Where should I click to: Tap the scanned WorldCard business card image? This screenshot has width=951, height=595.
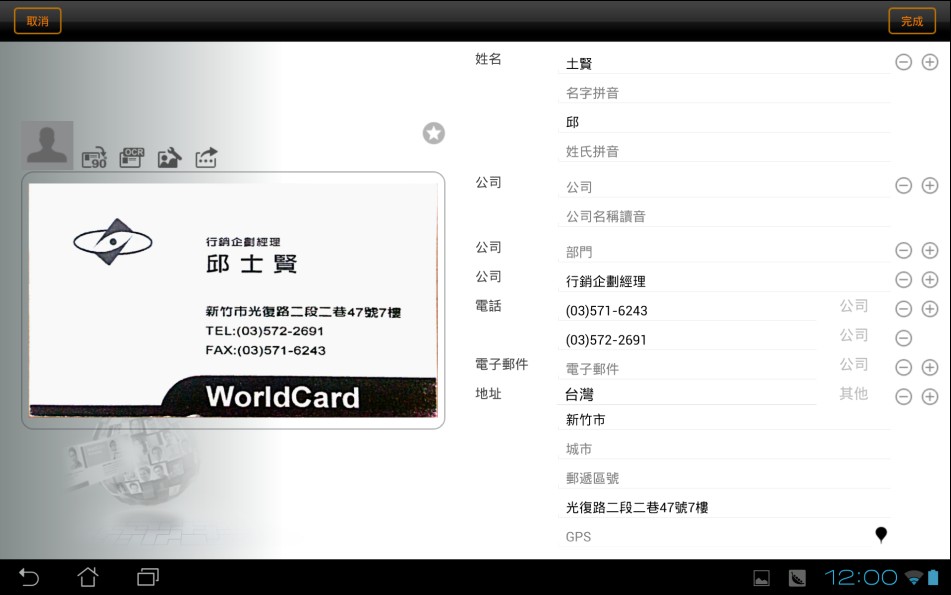tap(233, 300)
